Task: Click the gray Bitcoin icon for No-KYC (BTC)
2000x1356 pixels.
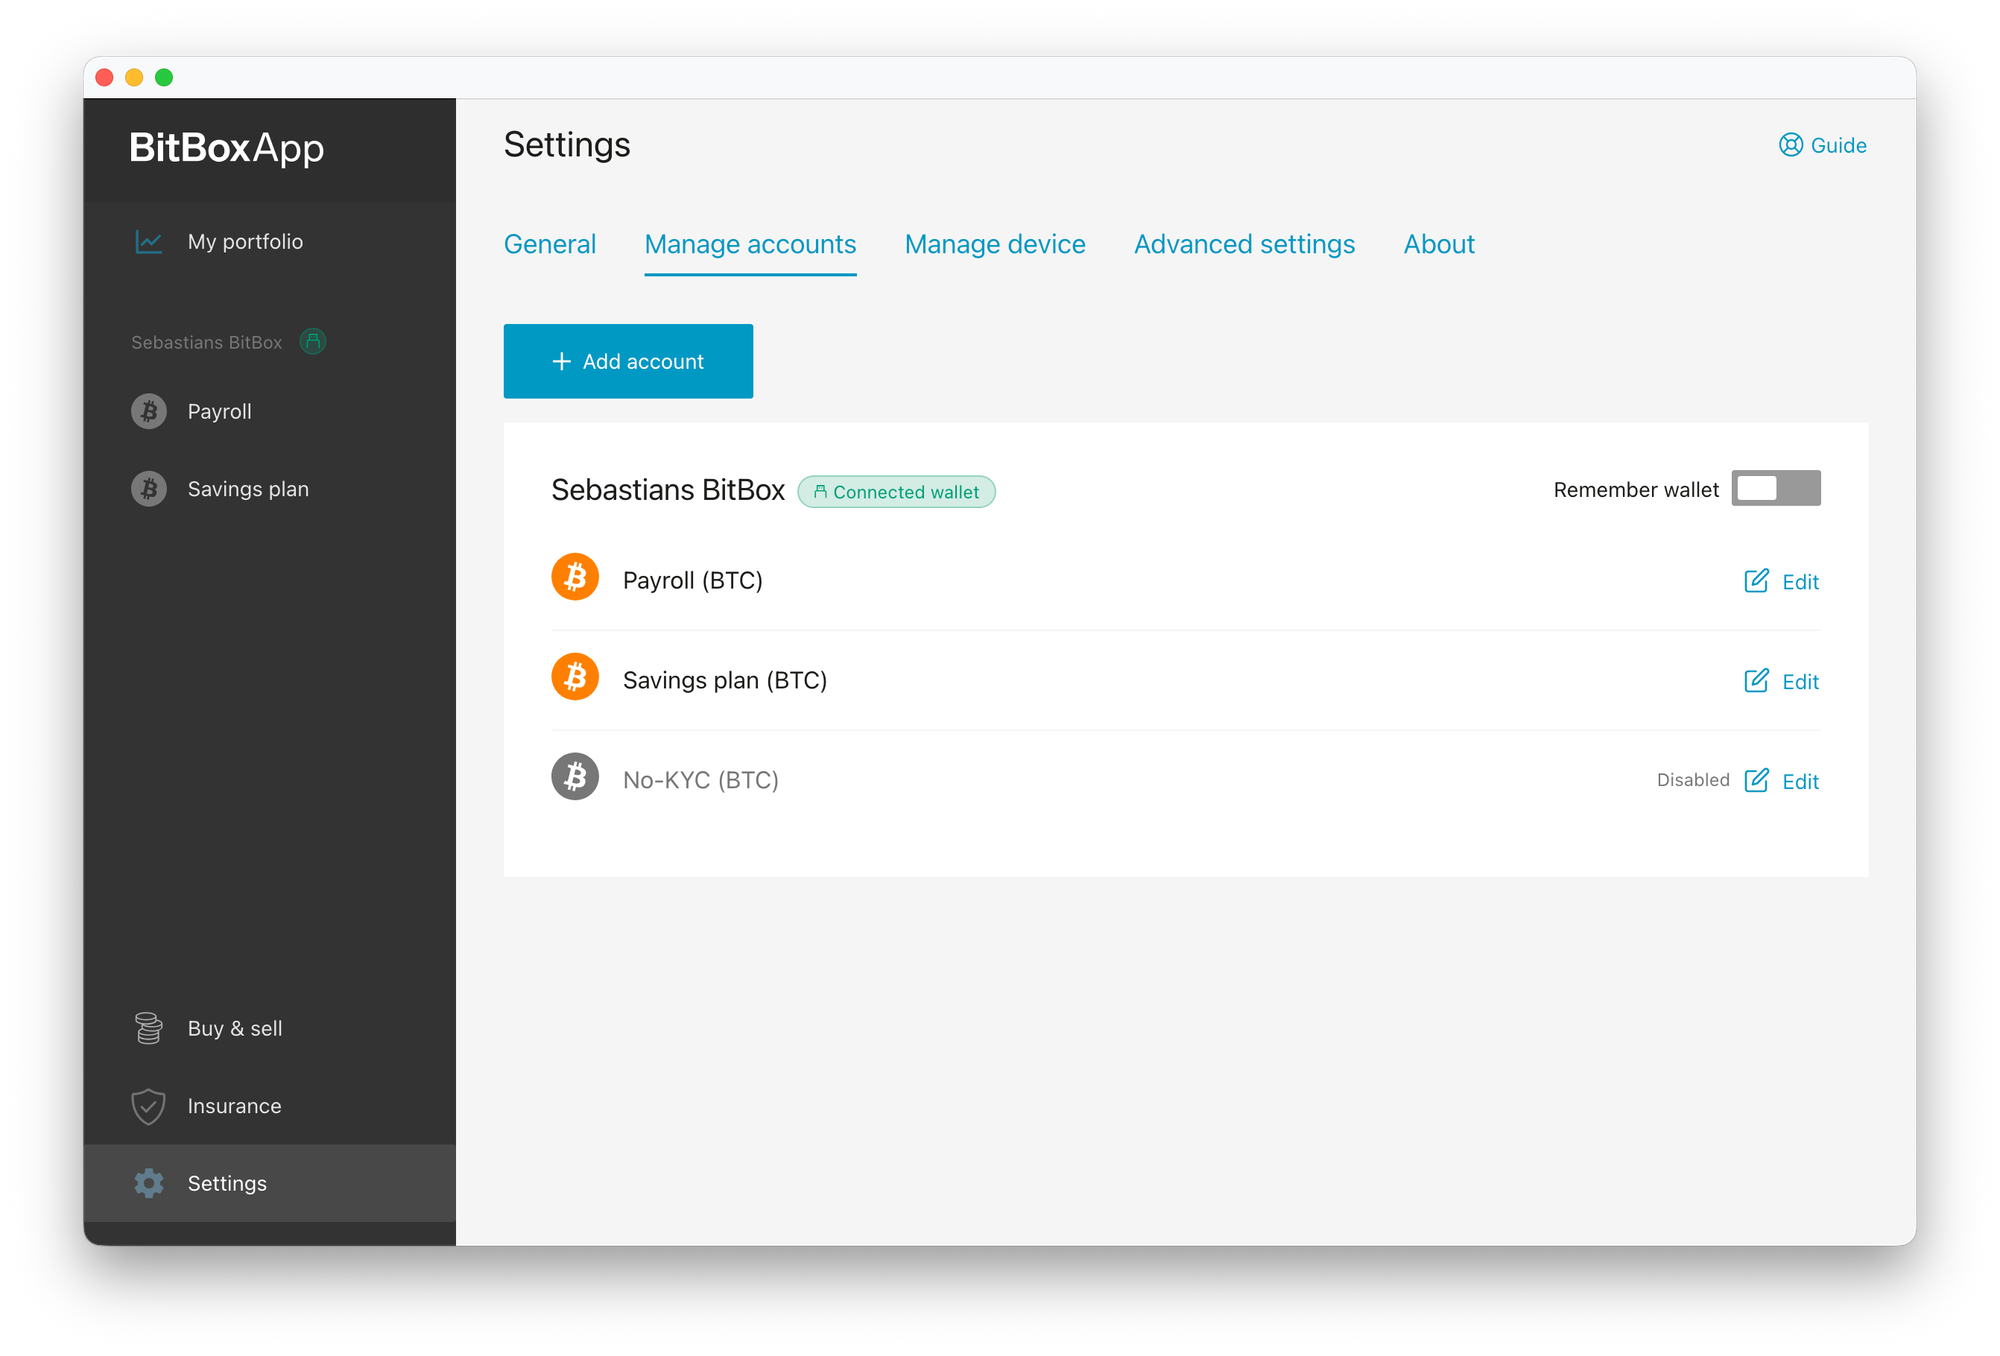Action: click(575, 777)
